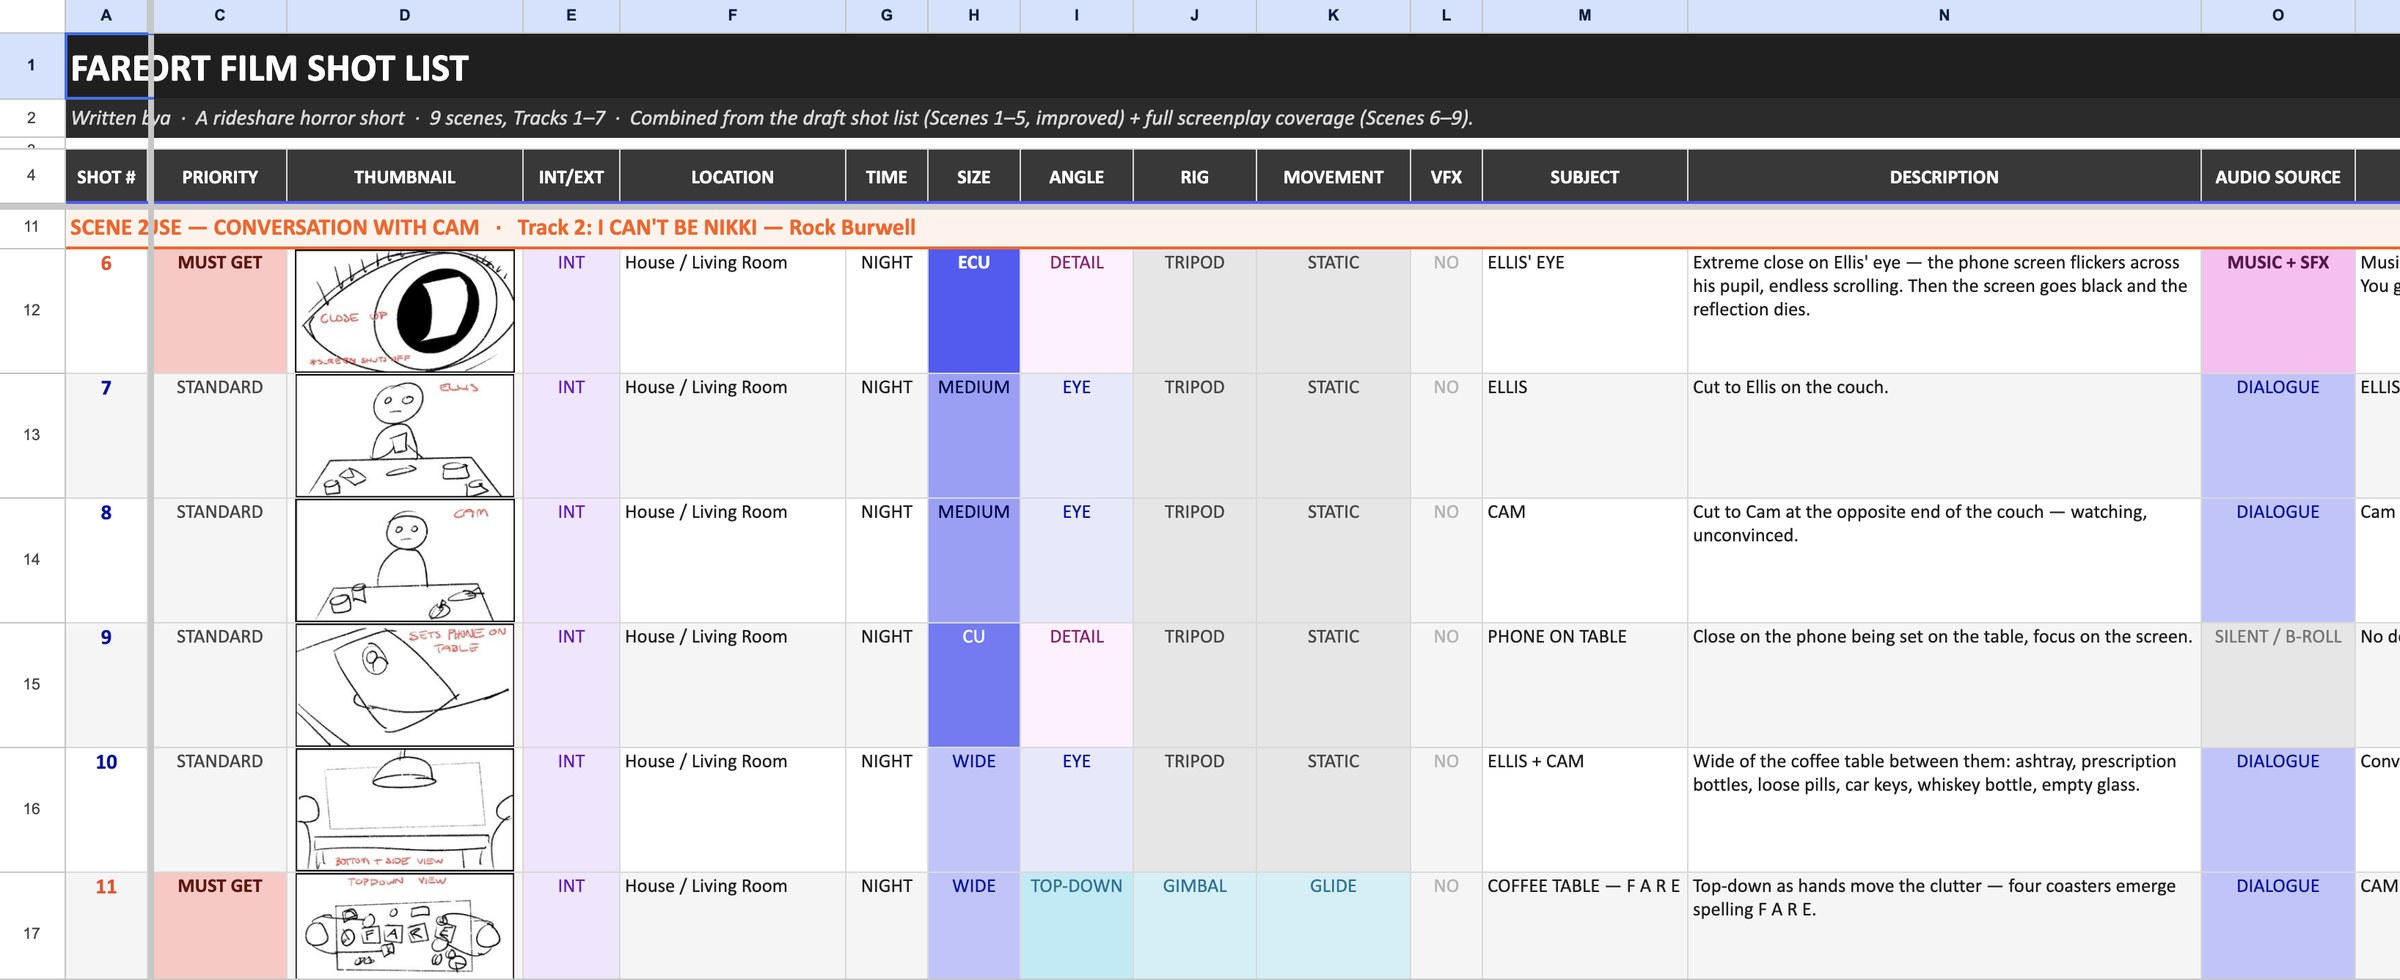Click the 'Written by' subtitle row
Screen dimensions: 2400x980
pos(1232,118)
